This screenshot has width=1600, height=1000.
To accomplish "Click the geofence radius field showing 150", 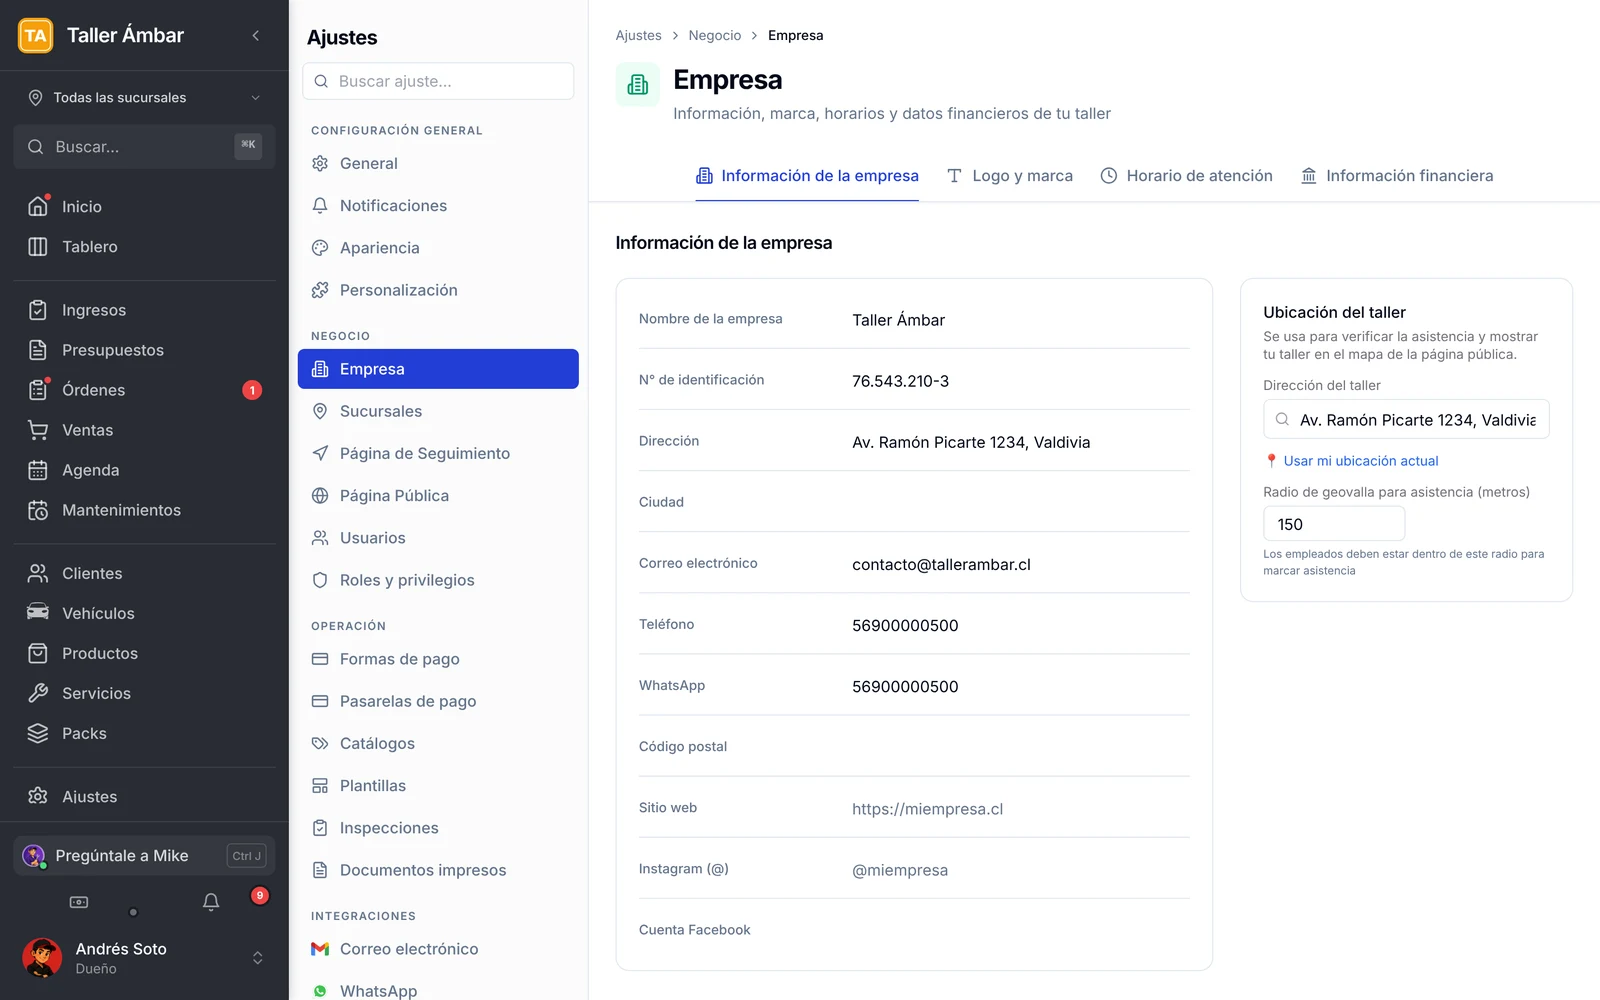I will [1334, 524].
